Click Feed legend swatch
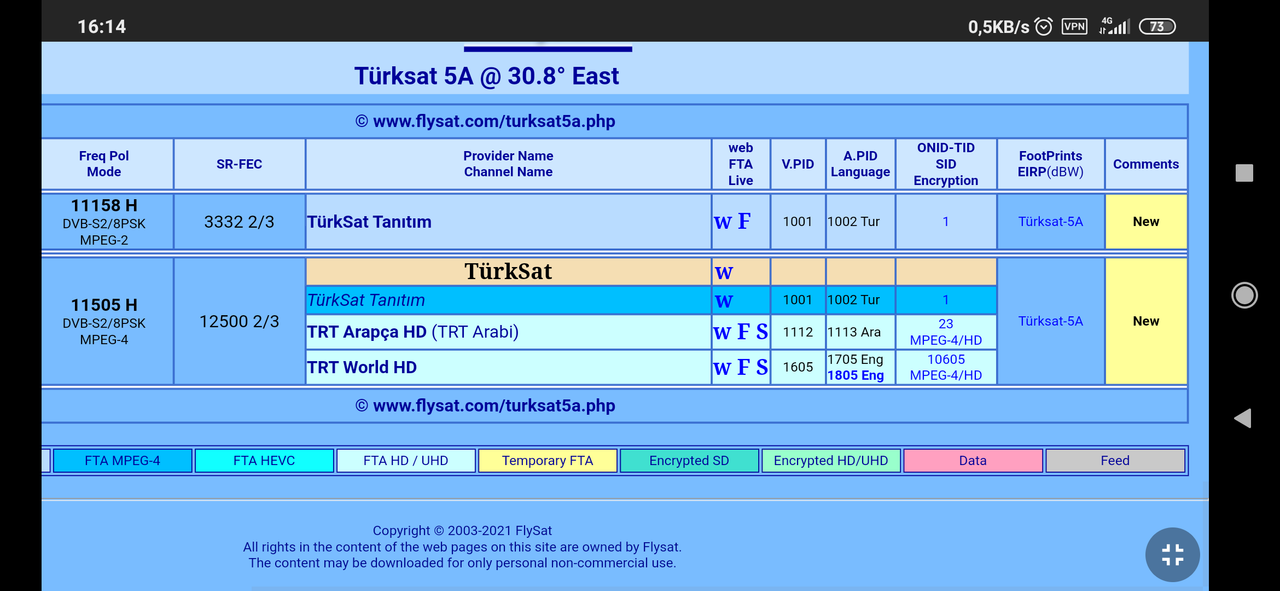Screen dimensions: 1280x591 point(1115,461)
